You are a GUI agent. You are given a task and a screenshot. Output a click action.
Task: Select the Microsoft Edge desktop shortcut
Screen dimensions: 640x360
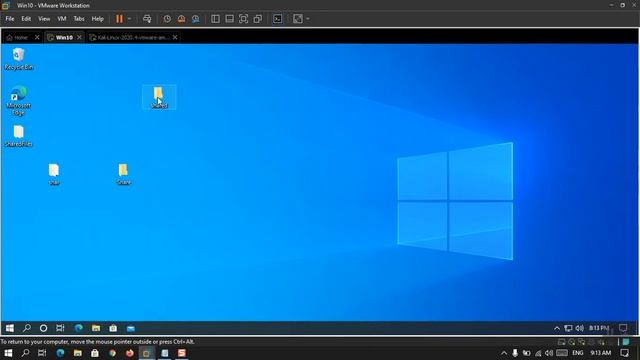click(18, 101)
